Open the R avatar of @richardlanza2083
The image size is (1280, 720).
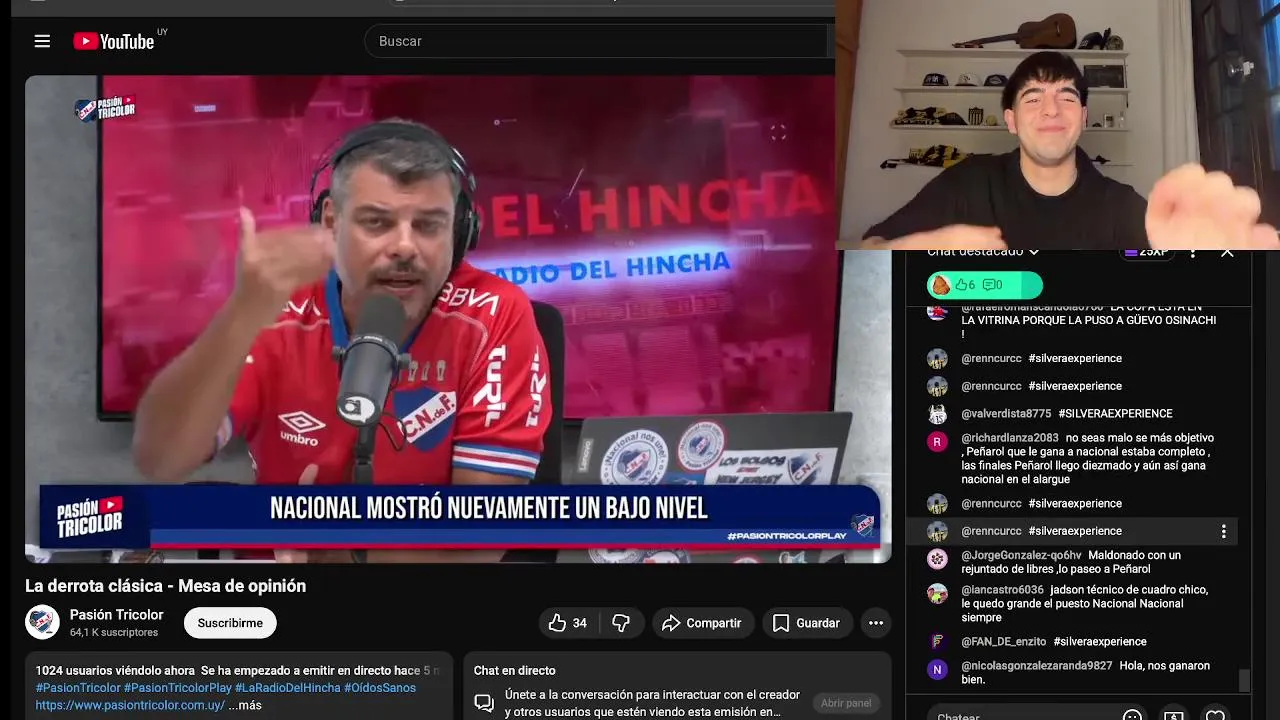[937, 442]
